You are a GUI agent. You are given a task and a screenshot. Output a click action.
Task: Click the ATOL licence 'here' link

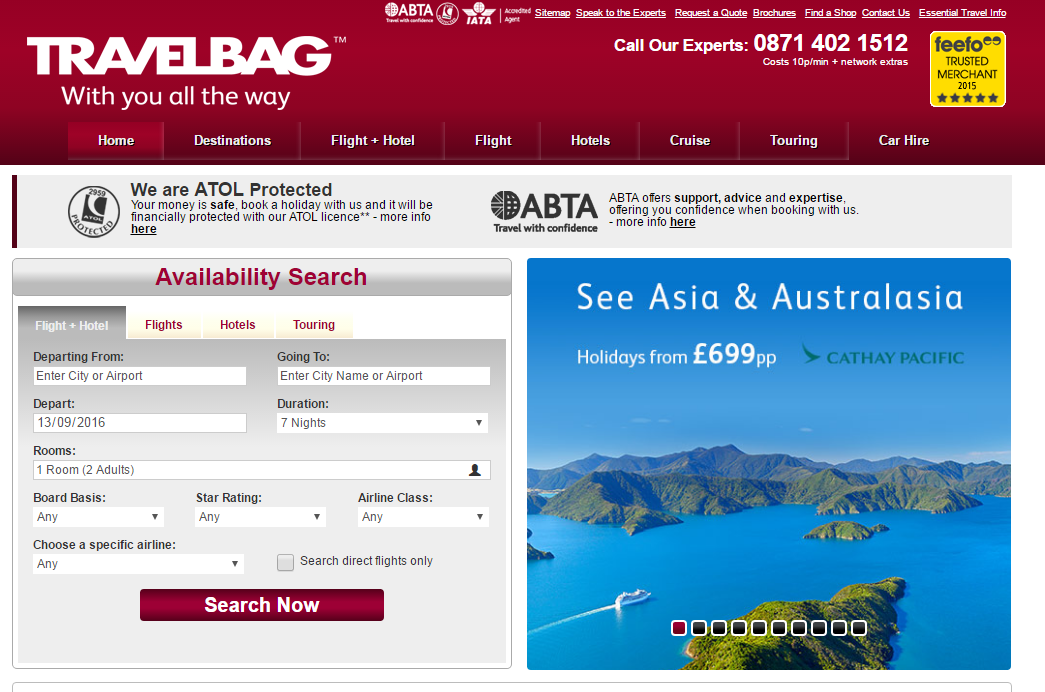[143, 229]
